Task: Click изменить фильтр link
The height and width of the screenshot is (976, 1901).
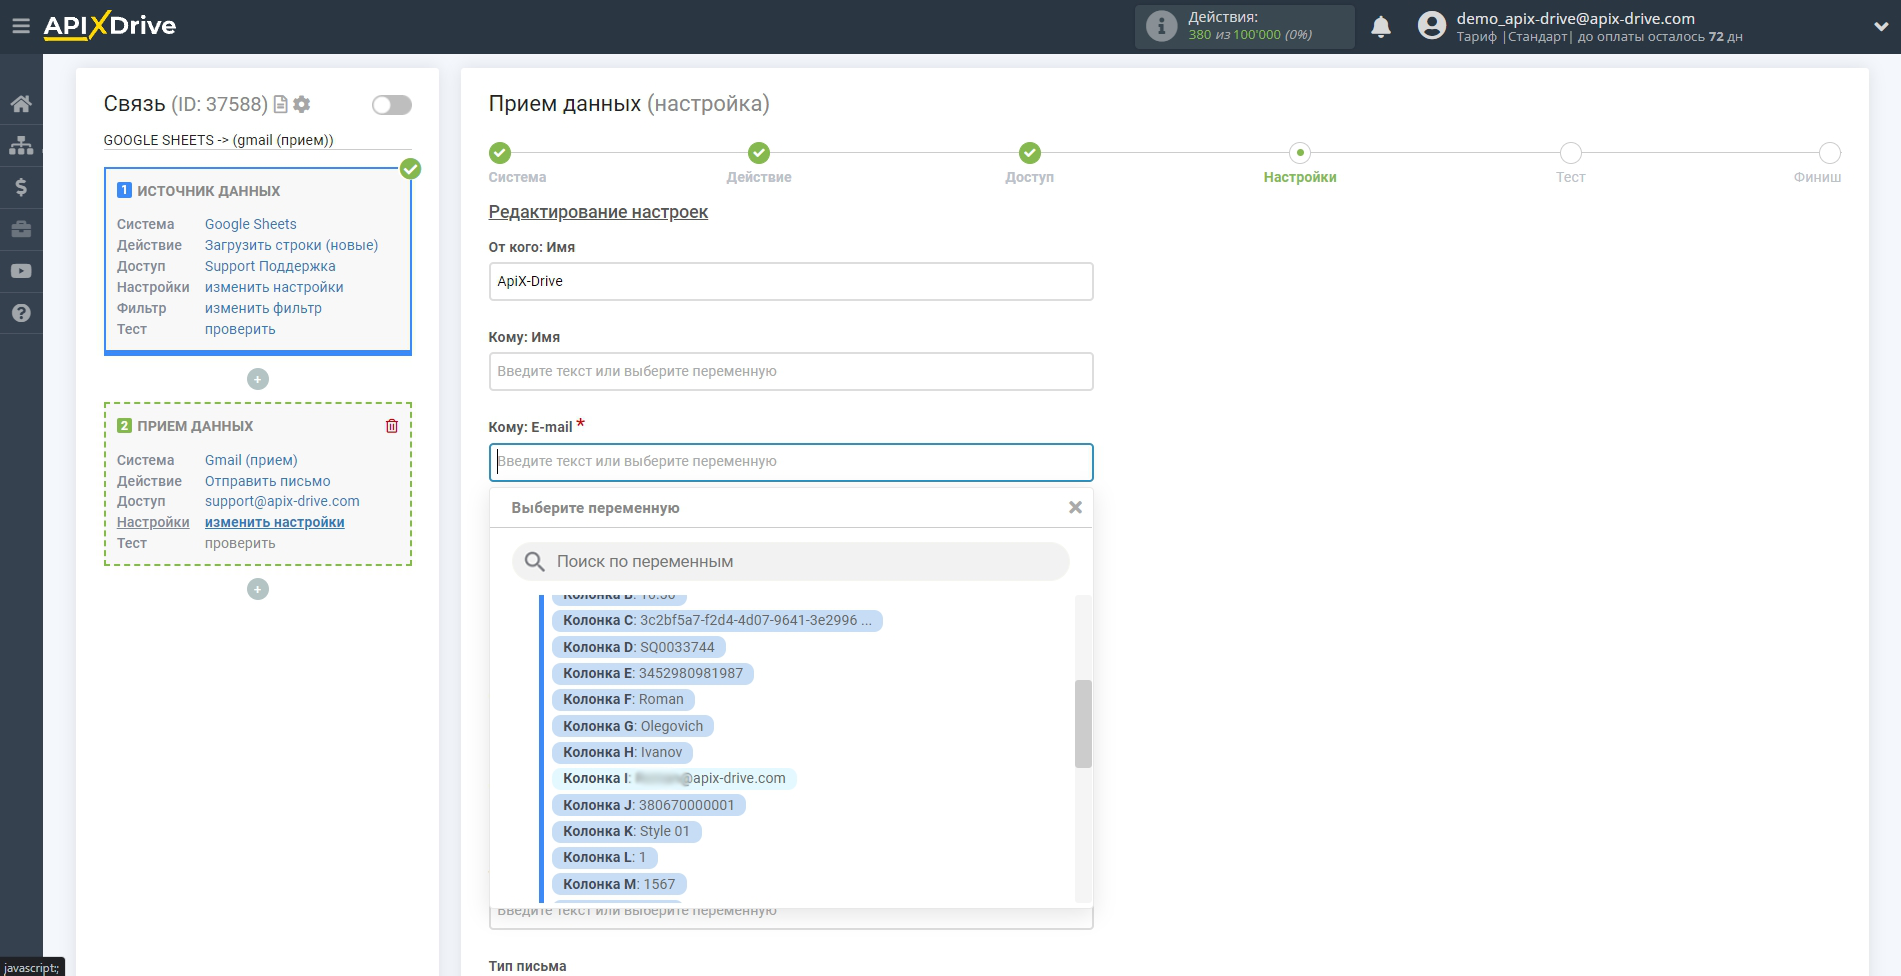Action: [x=263, y=308]
